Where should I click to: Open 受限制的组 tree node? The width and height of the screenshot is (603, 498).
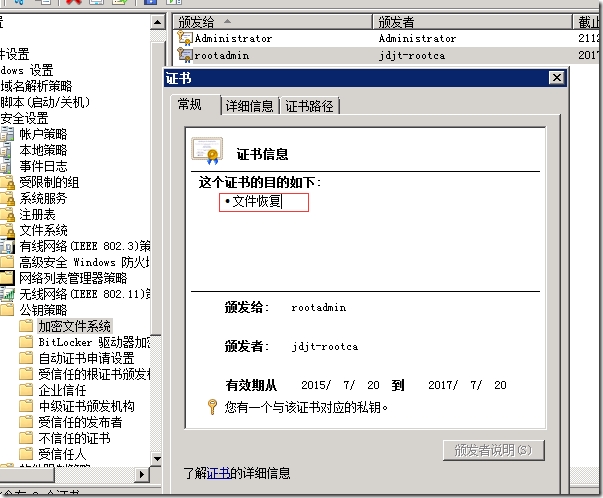(x=49, y=182)
